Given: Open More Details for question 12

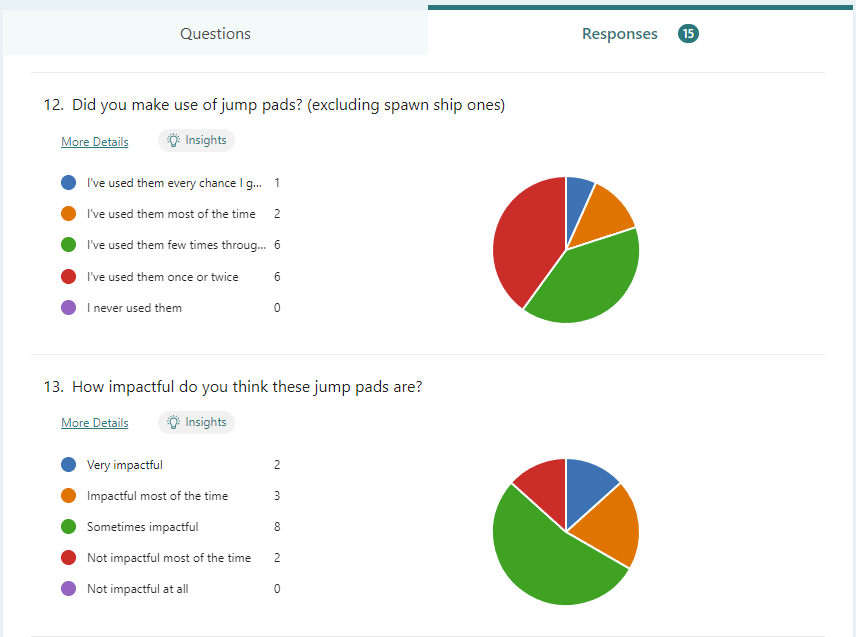Looking at the screenshot, I should coord(95,142).
